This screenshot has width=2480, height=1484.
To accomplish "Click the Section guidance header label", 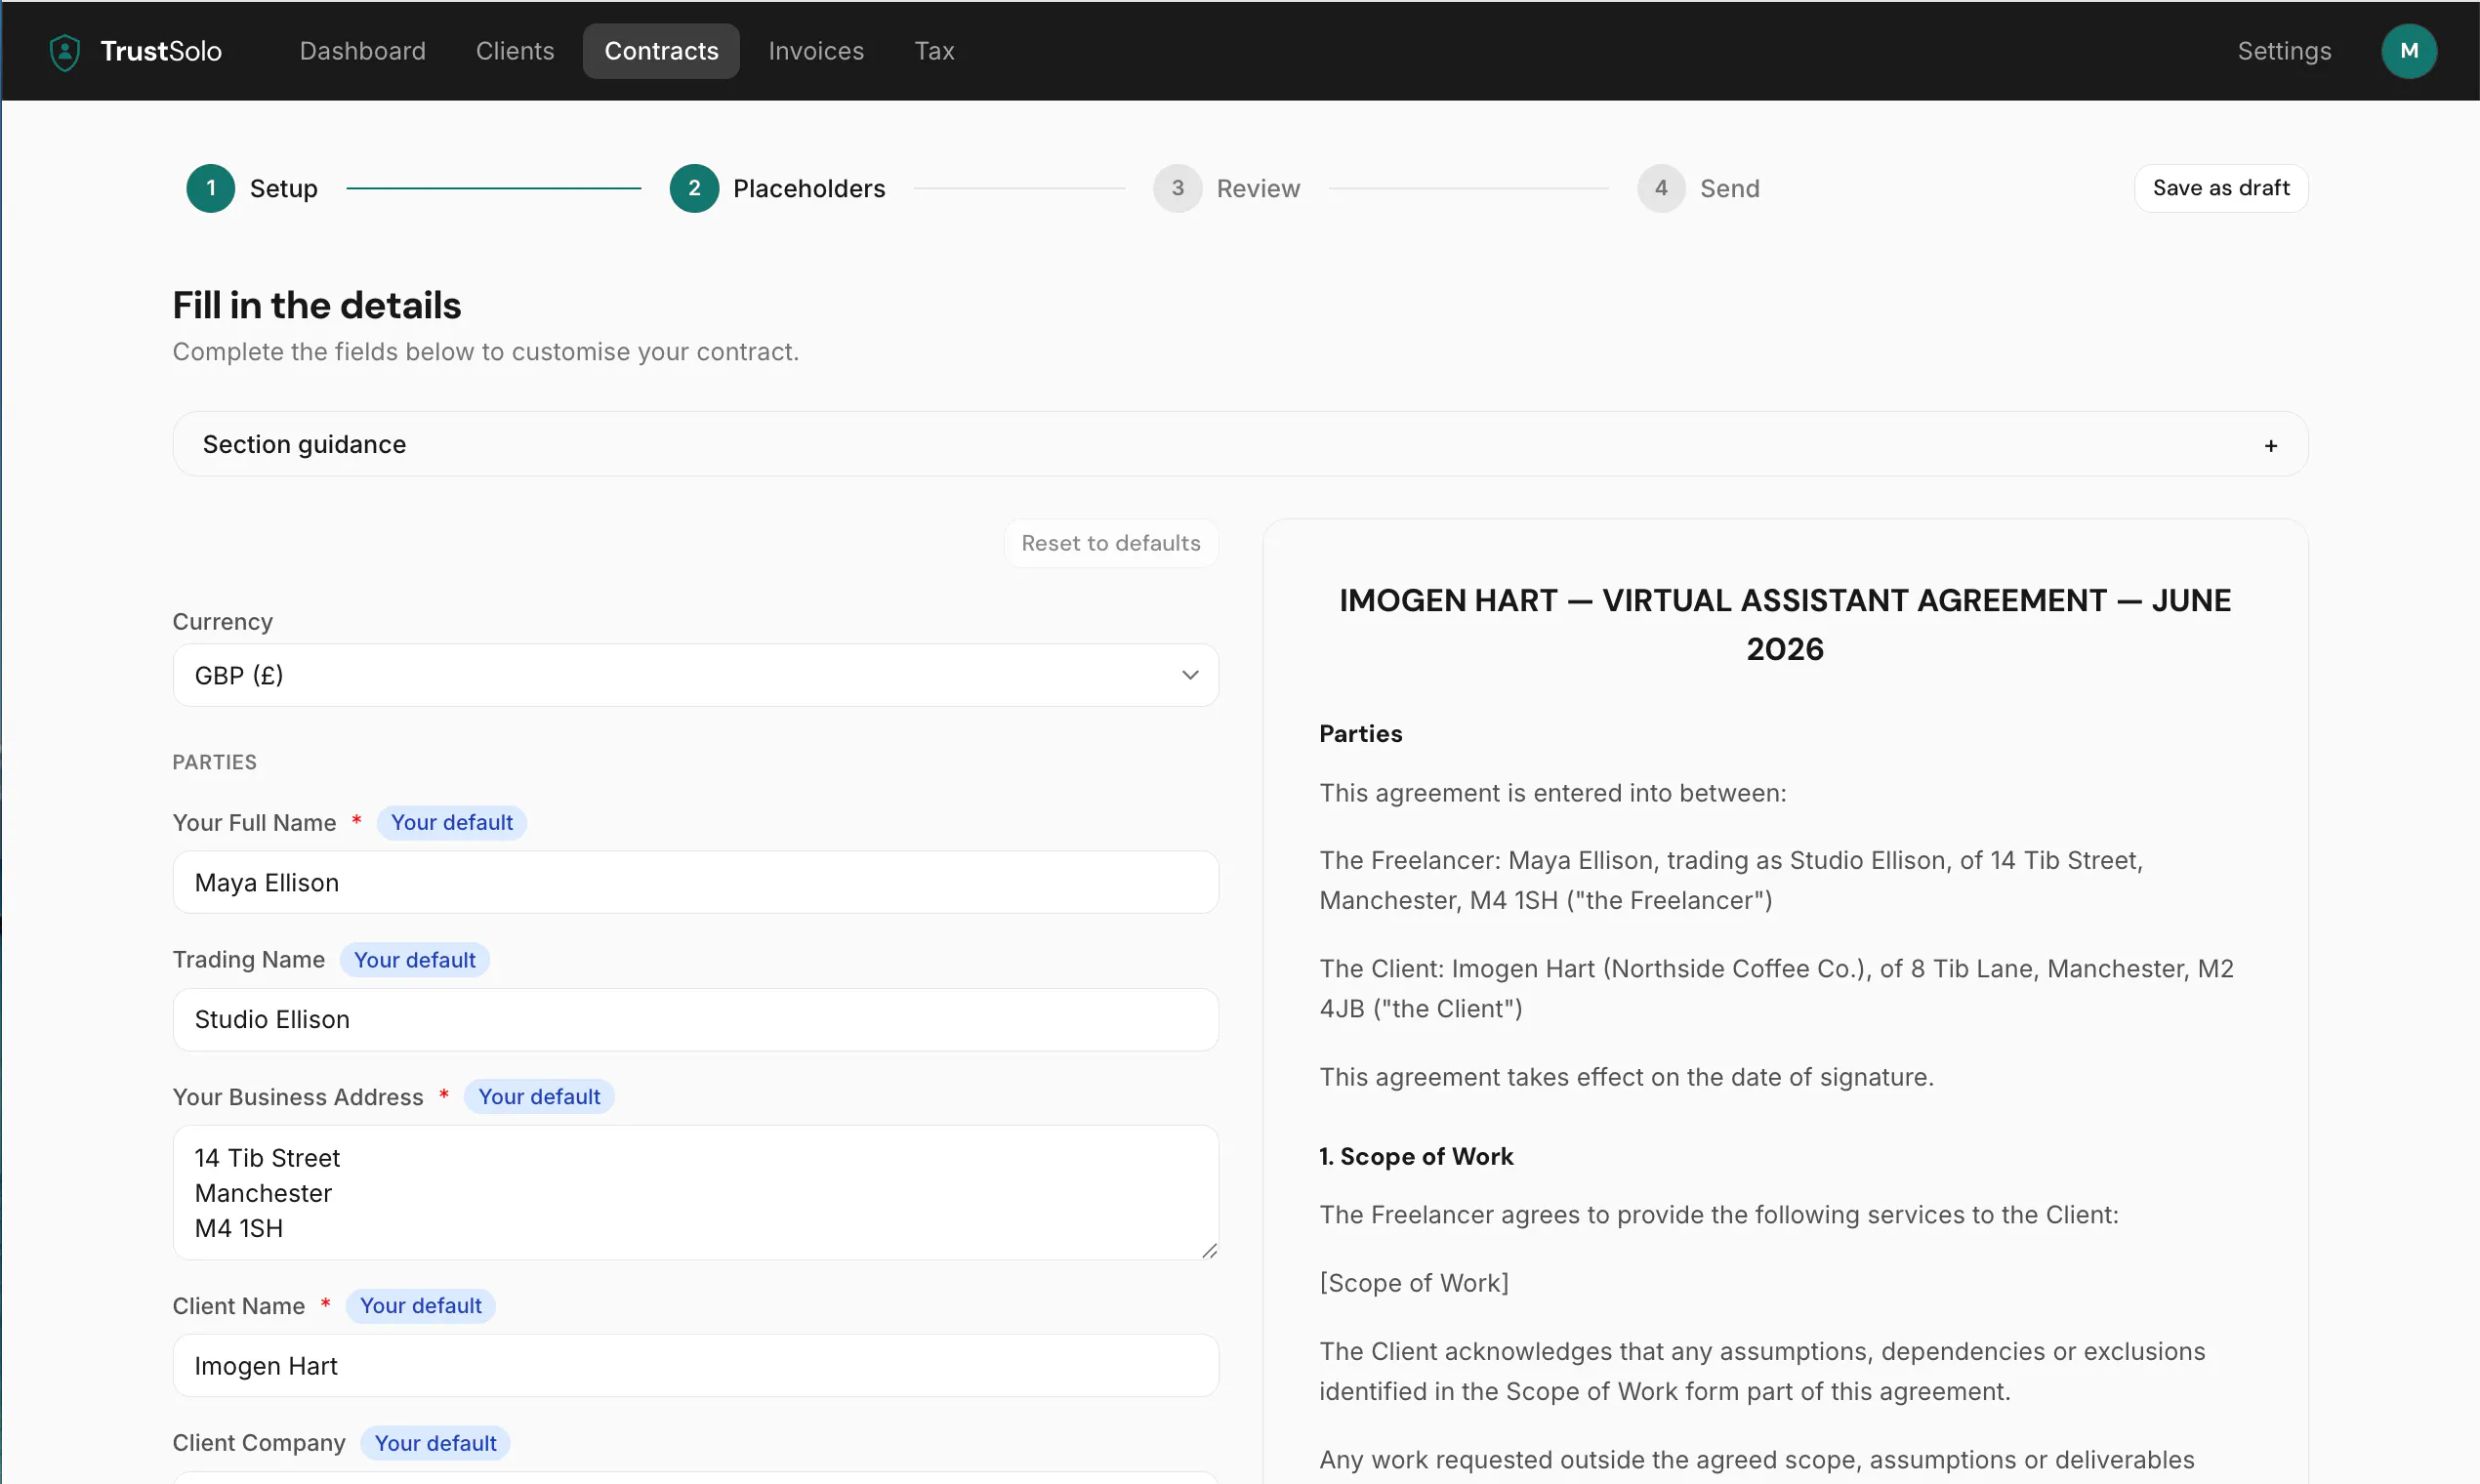I will (x=304, y=444).
